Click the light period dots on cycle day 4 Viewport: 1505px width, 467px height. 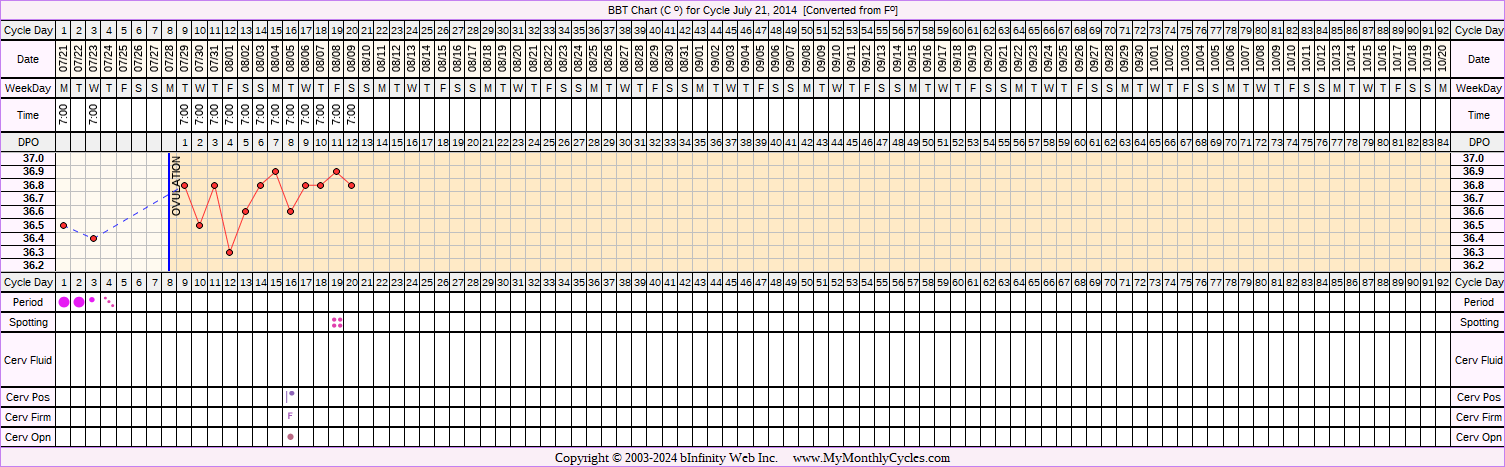click(109, 302)
